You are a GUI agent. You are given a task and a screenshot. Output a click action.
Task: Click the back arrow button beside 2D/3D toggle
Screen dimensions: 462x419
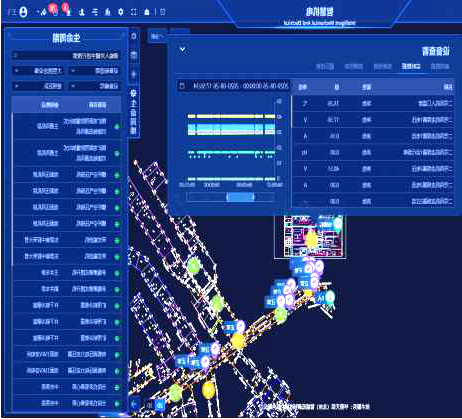[135, 404]
